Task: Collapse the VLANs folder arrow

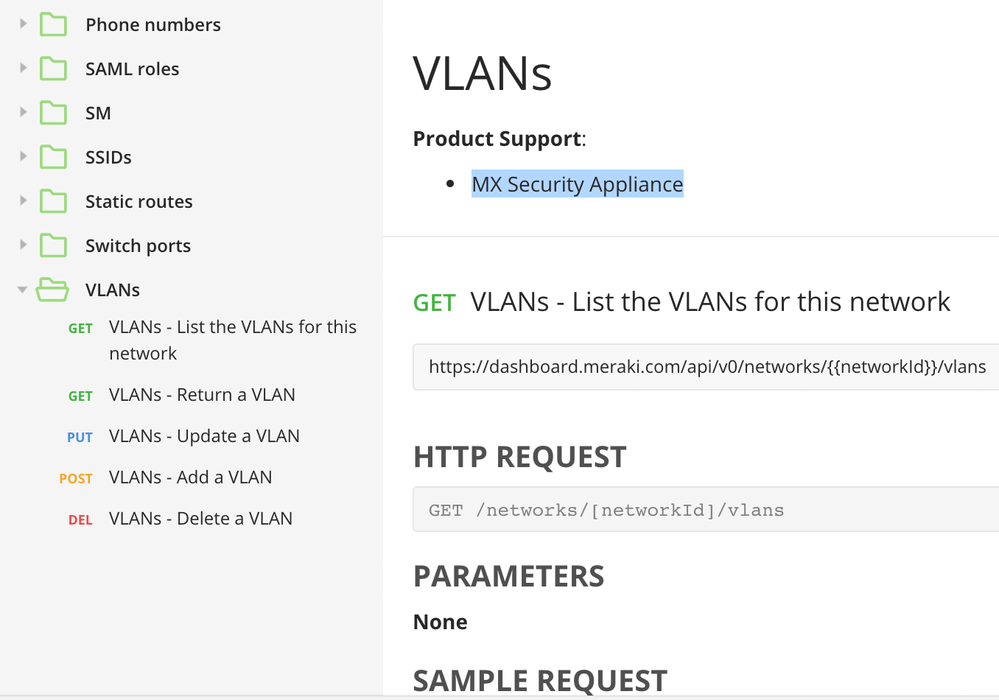Action: (22, 290)
